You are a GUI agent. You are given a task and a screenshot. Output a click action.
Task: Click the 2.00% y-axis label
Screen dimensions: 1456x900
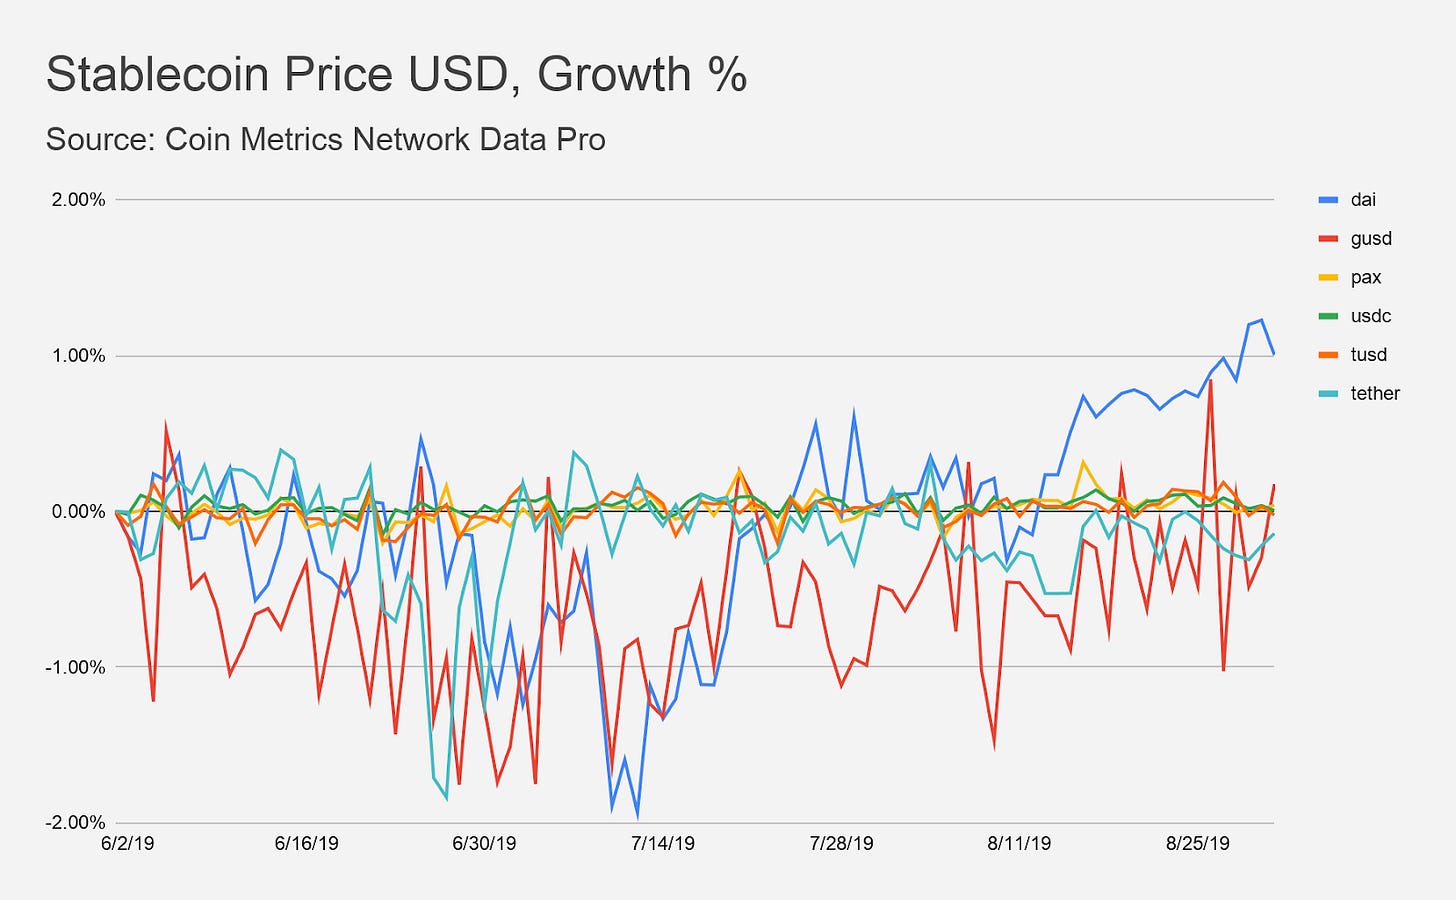[78, 200]
